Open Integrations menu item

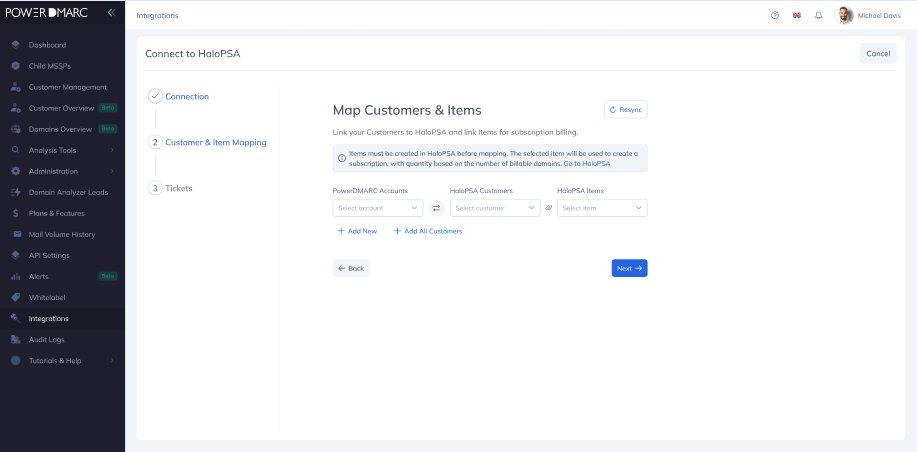click(x=49, y=319)
